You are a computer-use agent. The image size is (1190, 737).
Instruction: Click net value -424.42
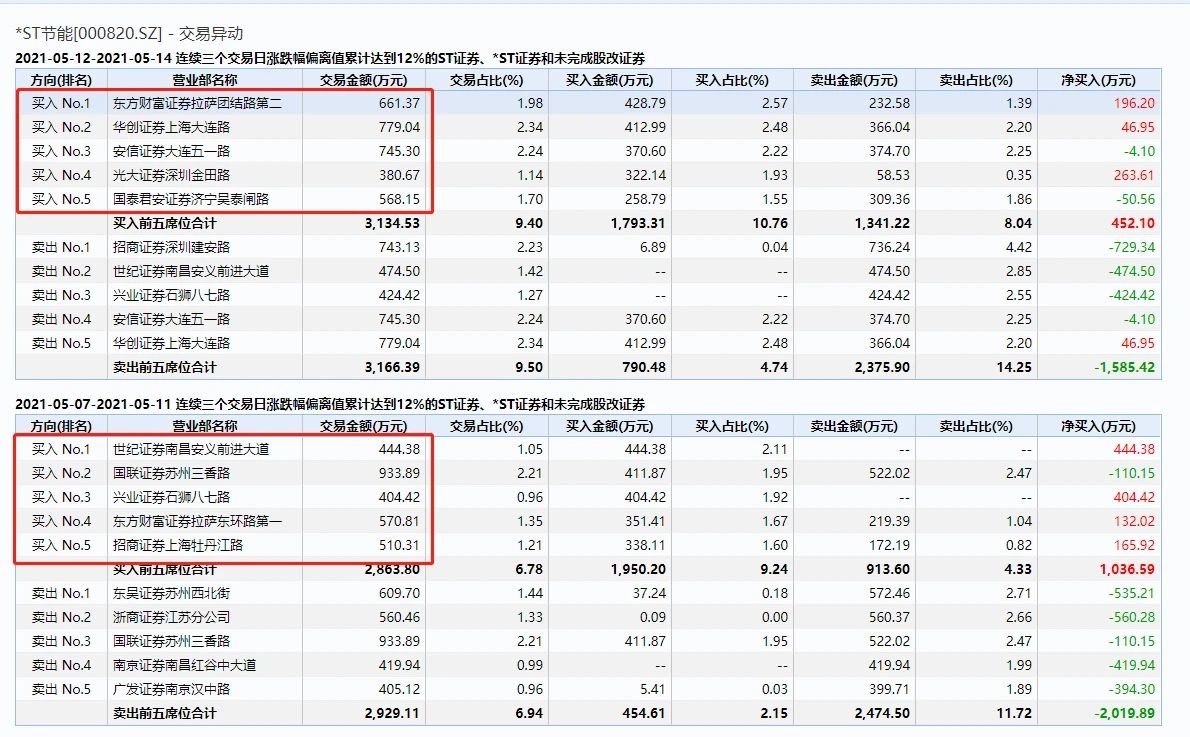pyautogui.click(x=1132, y=295)
